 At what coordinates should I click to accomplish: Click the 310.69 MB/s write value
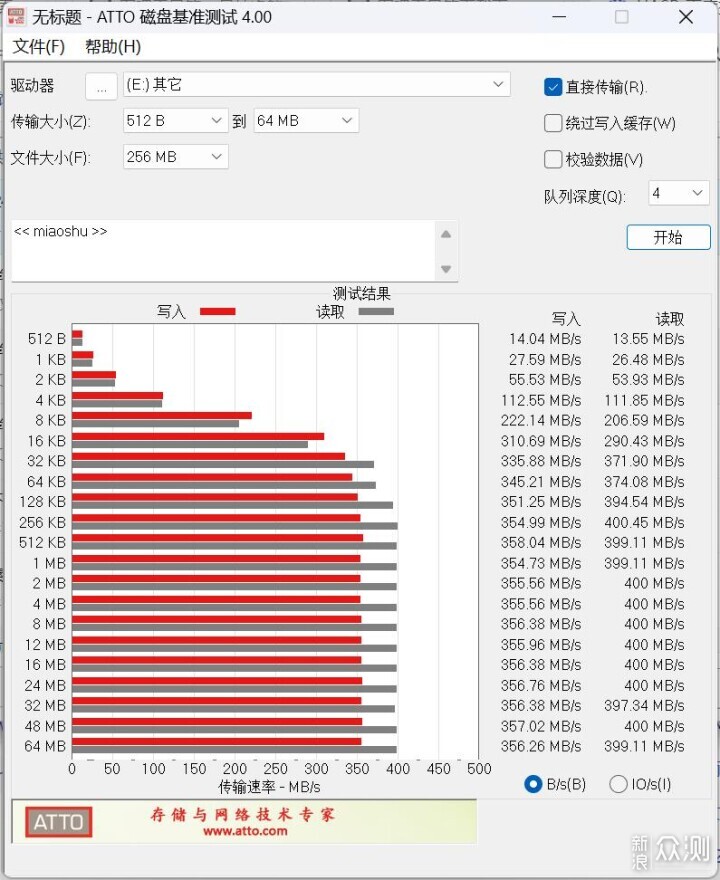[541, 441]
